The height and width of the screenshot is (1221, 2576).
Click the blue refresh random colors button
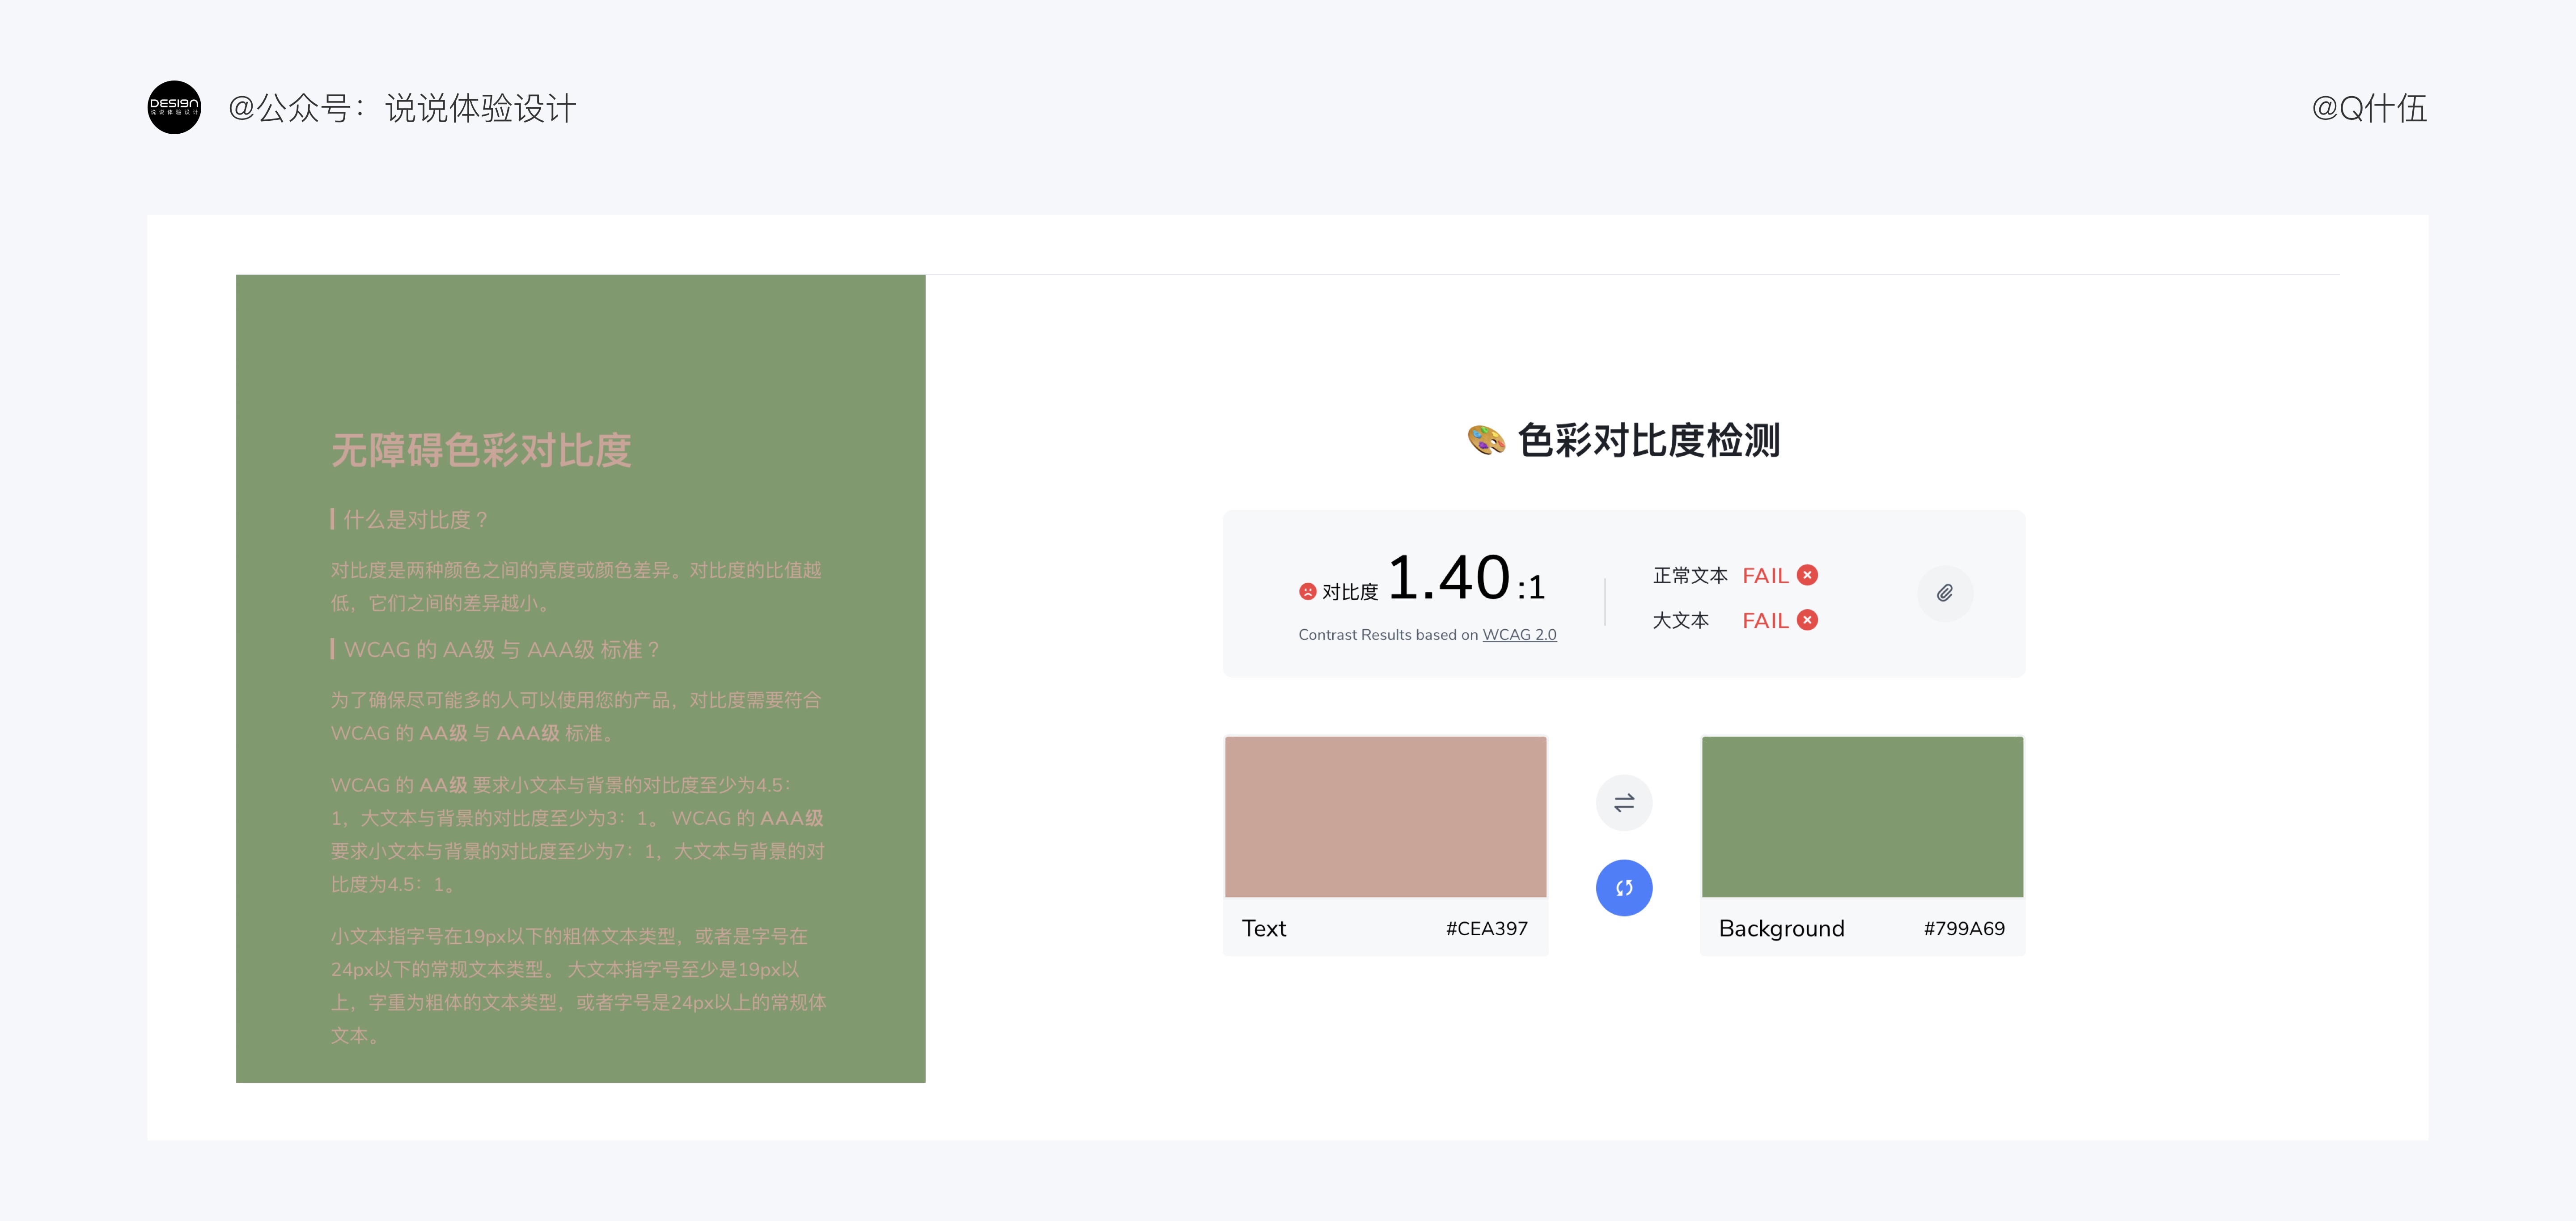1624,888
